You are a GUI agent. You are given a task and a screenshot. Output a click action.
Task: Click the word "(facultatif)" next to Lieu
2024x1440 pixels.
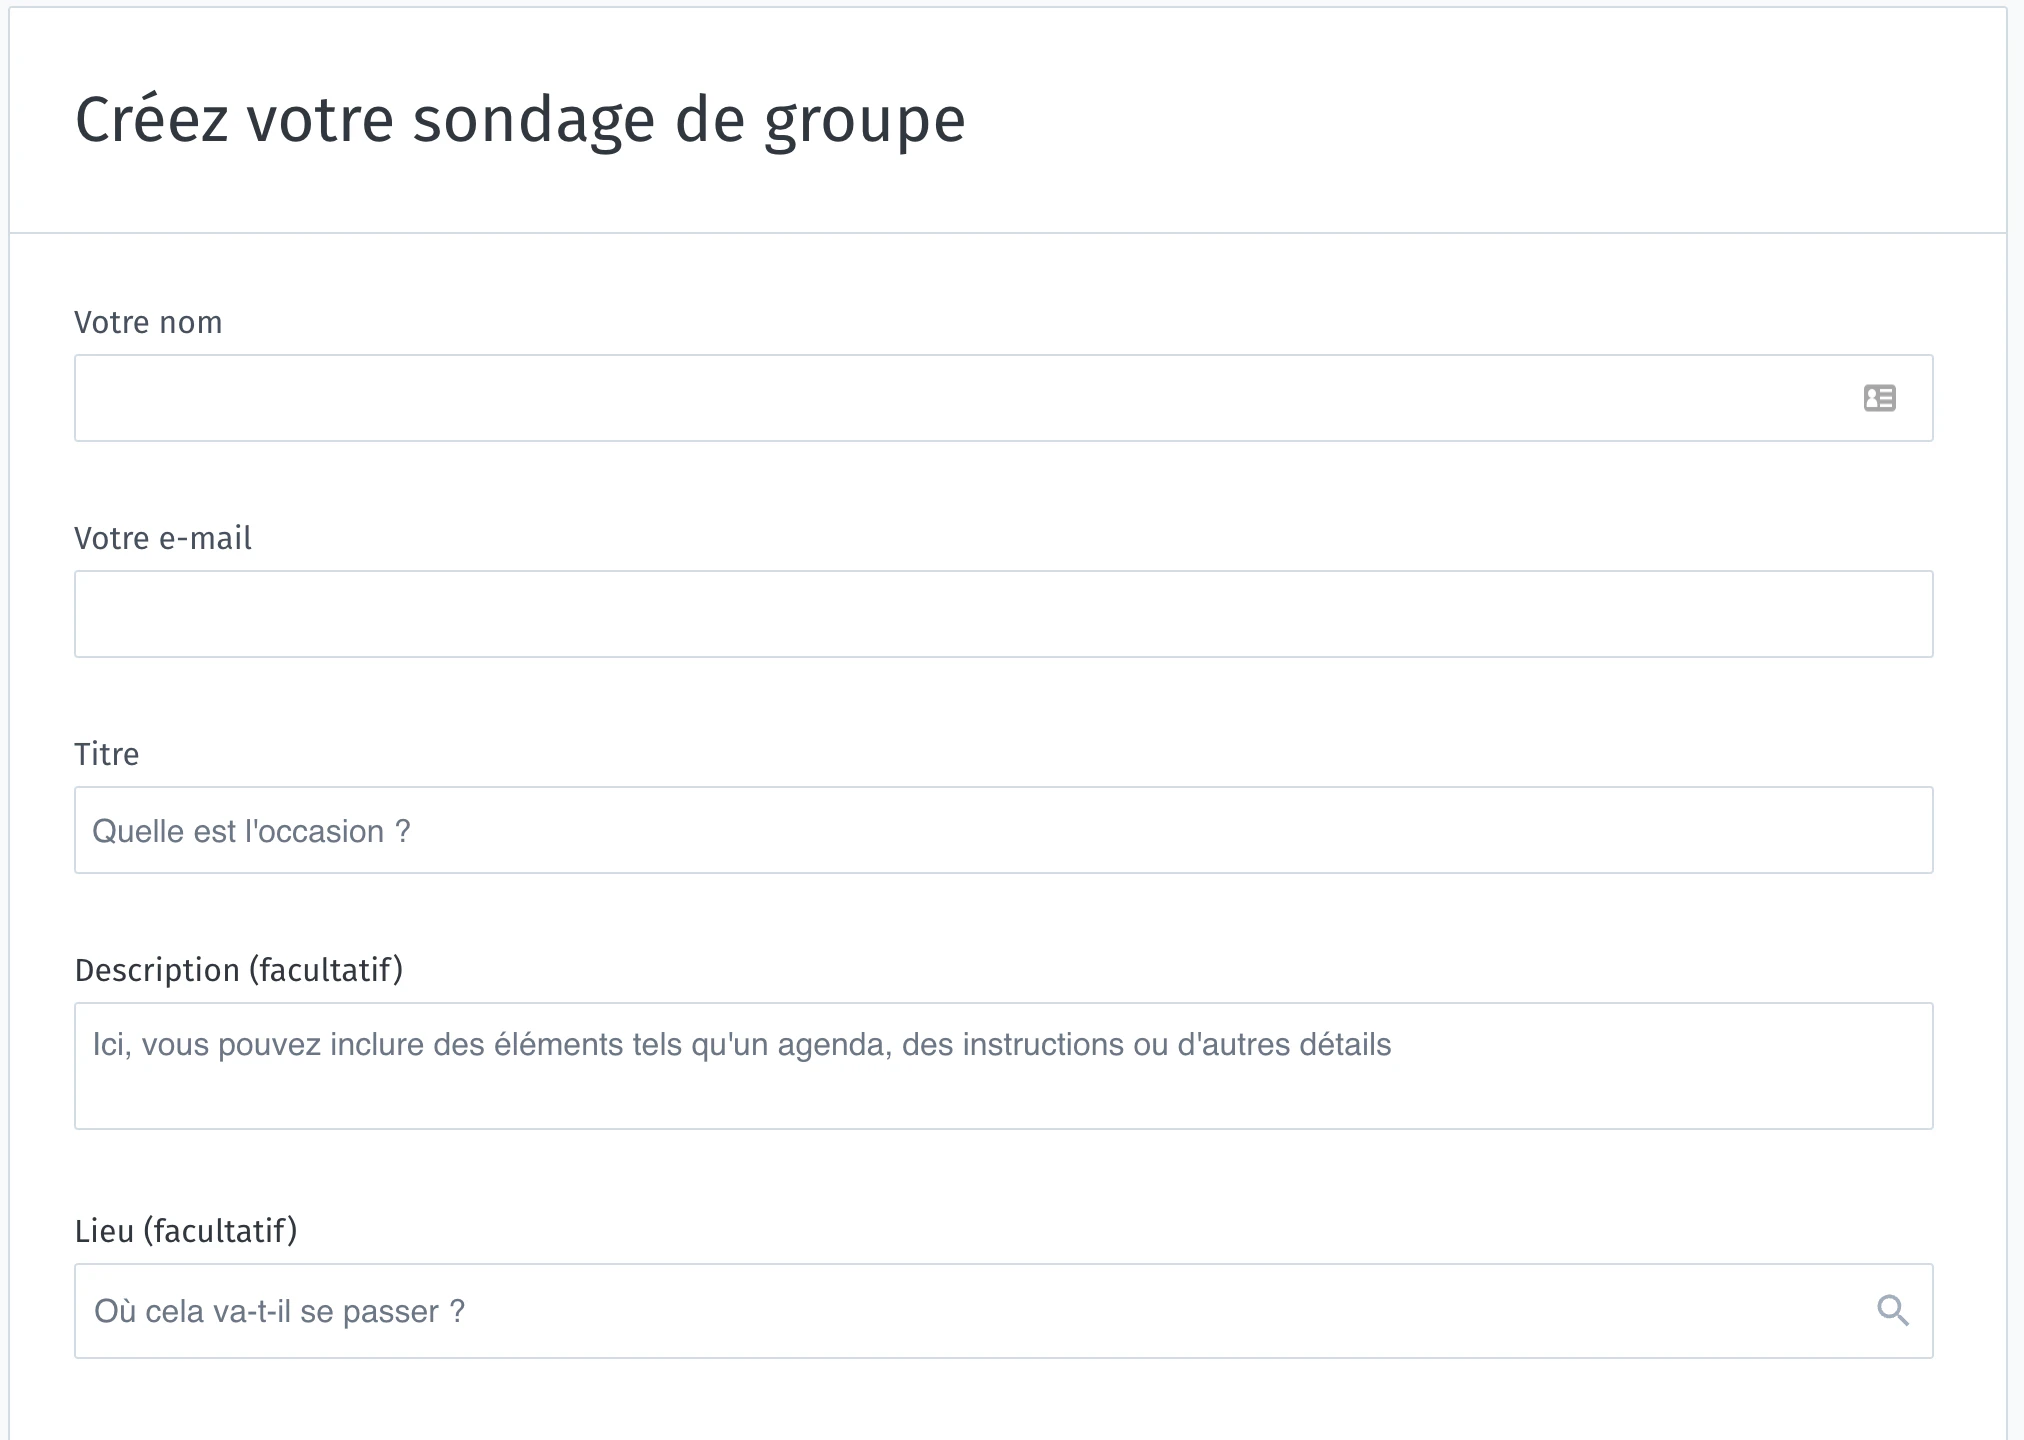coord(220,1231)
